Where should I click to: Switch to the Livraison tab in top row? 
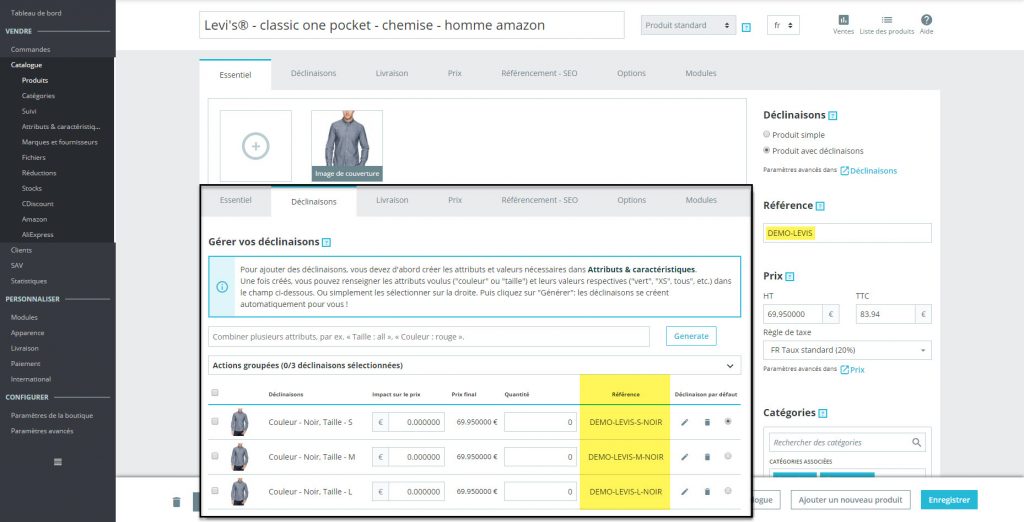(392, 73)
